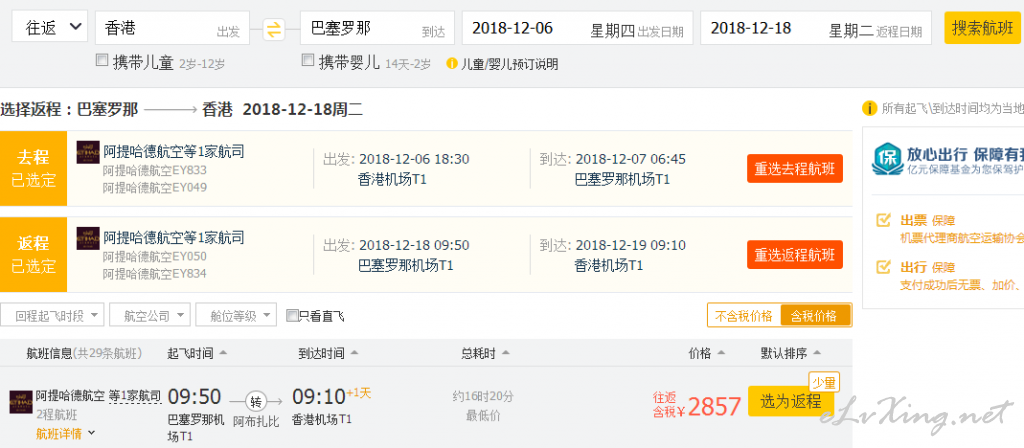Click the Etihad logo in the 返程 row

coord(88,238)
